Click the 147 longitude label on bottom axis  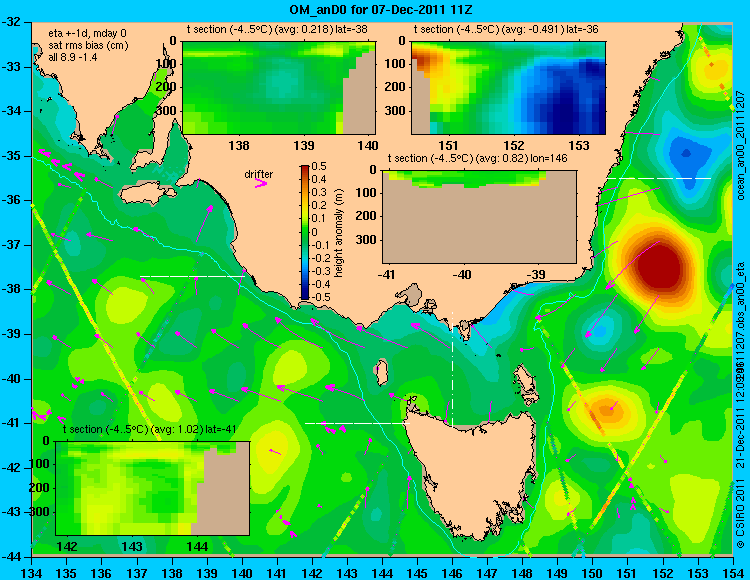[487, 573]
